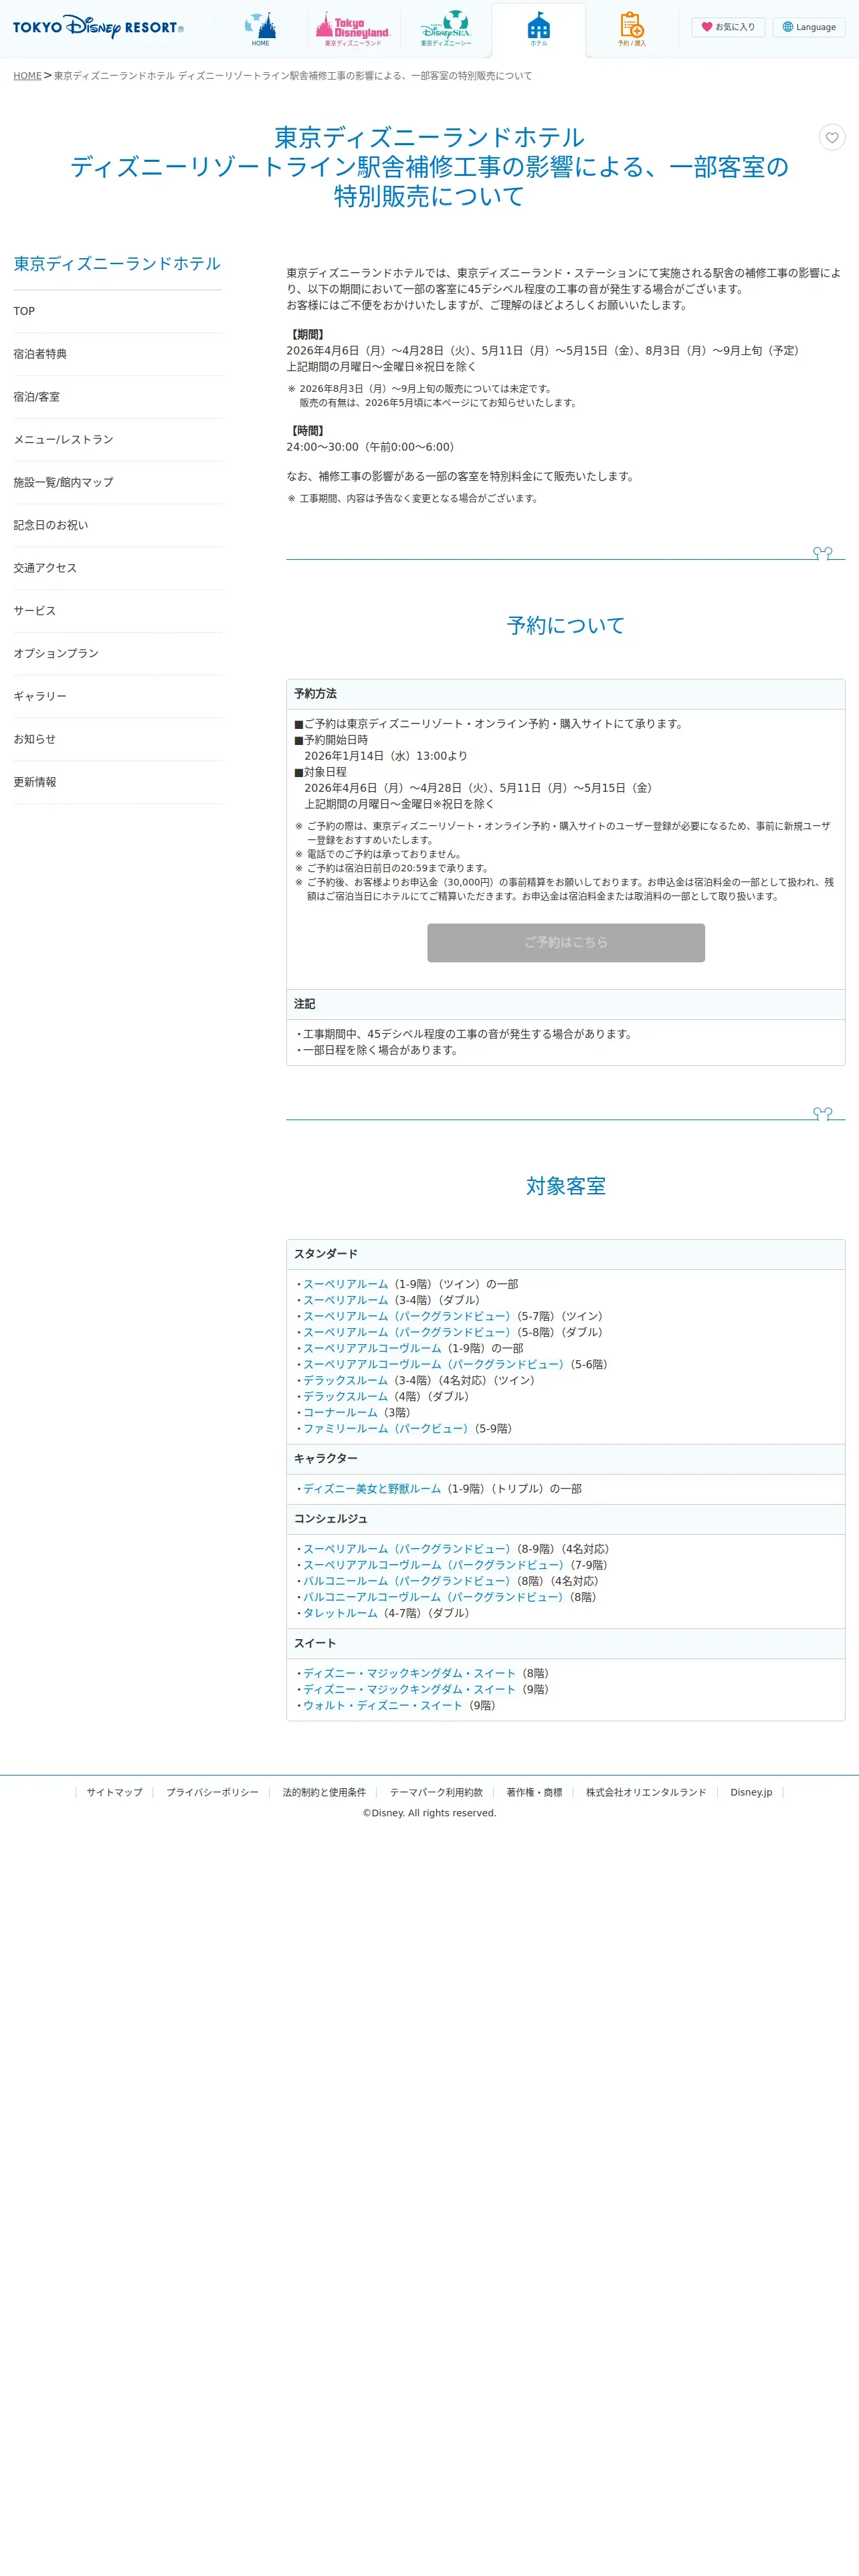
Task: Open スーペリアアルコーヴルーム (1-9階) link
Action: 372,1348
